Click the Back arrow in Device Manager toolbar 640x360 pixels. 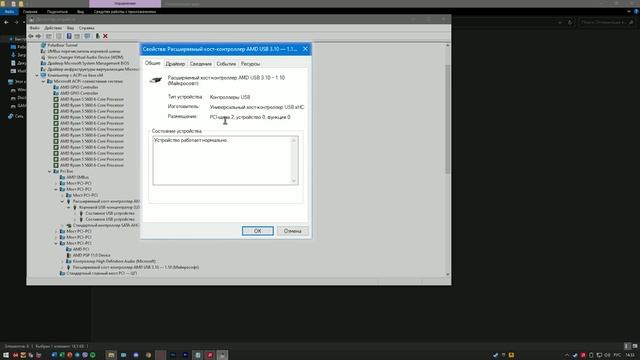31,36
